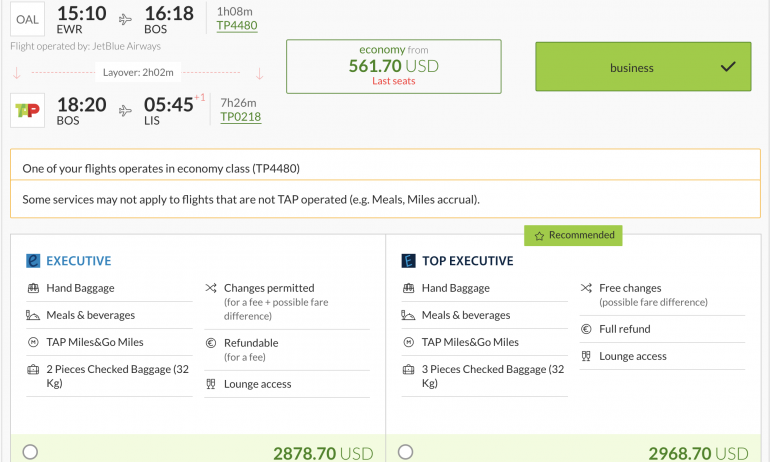Open flight number TP4480 details
This screenshot has width=770, height=462.
[x=239, y=26]
